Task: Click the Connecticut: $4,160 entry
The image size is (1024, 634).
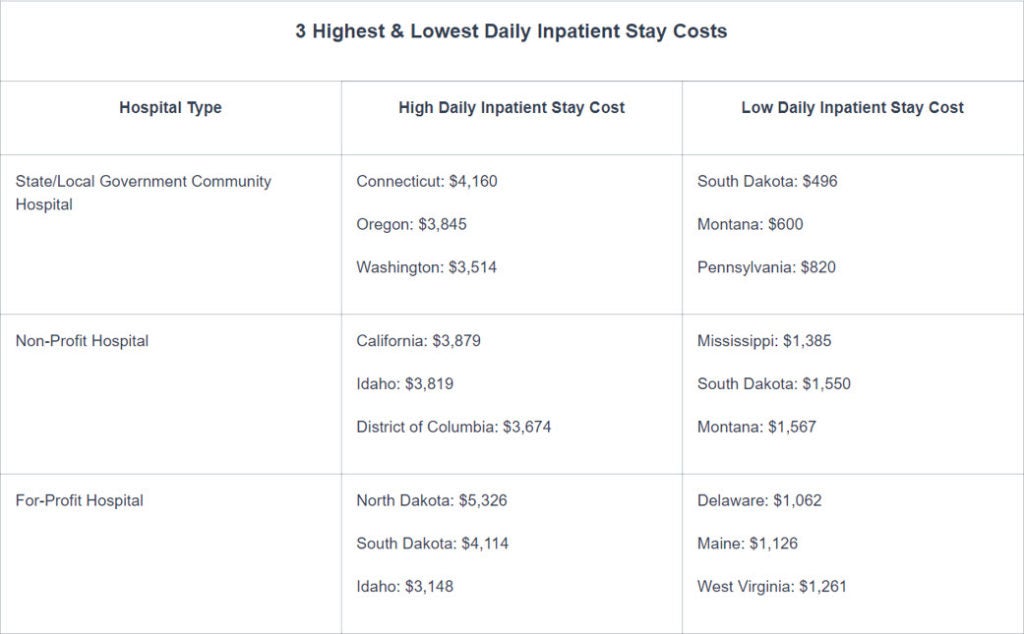Action: point(427,182)
